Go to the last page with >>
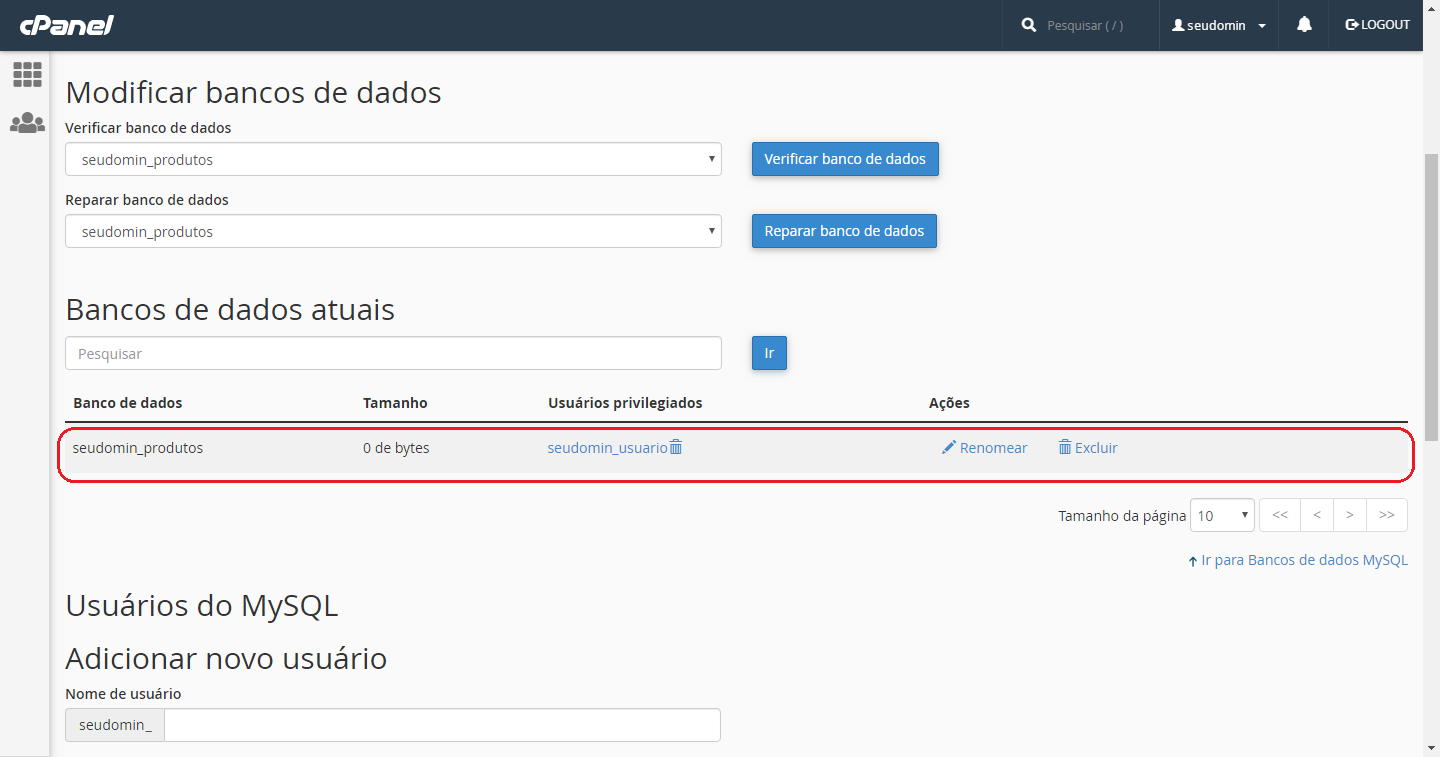 1387,515
